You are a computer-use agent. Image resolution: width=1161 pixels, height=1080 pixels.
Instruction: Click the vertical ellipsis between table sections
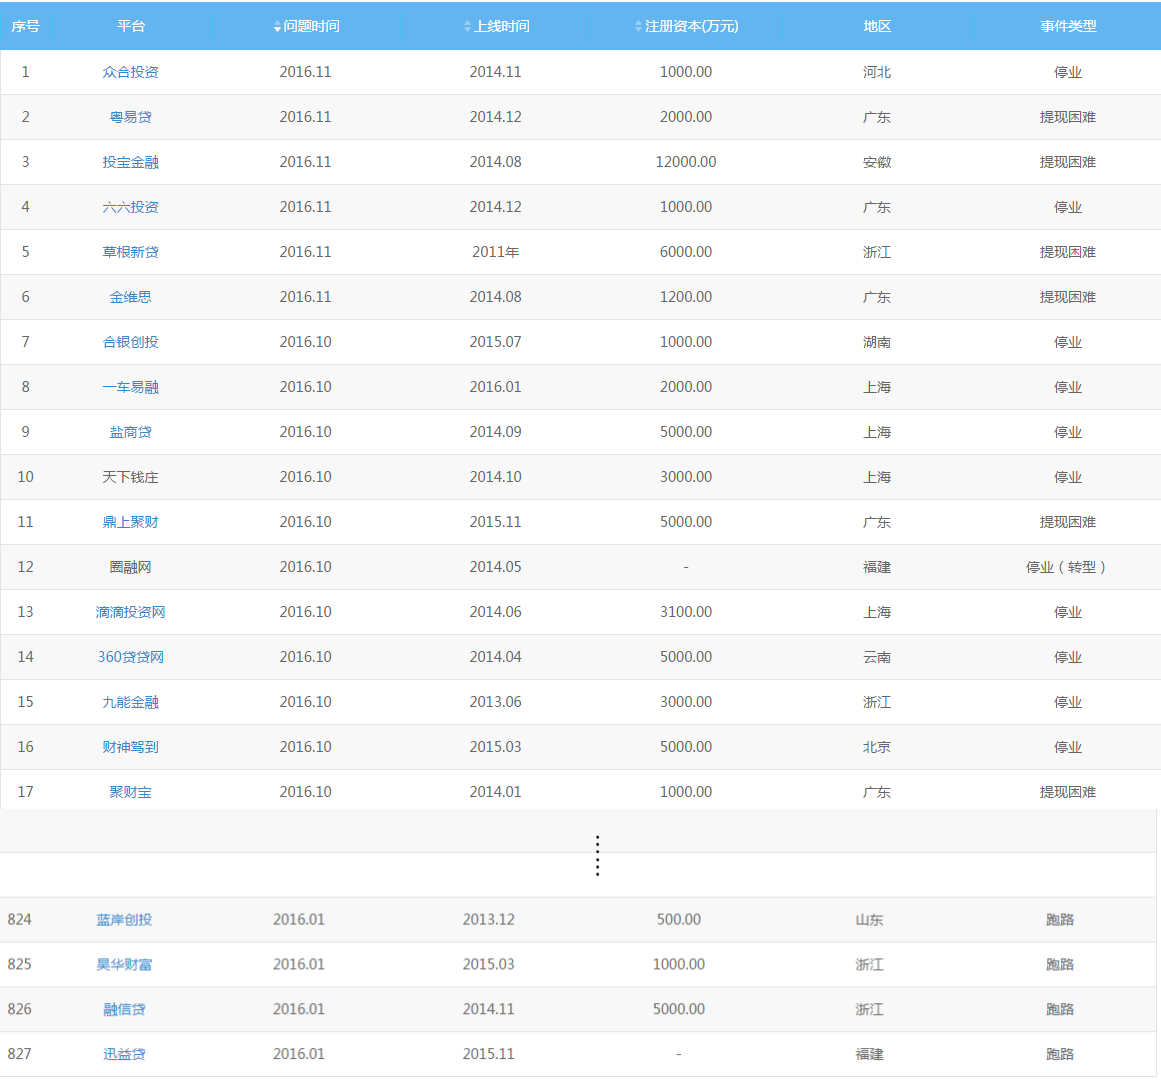[x=598, y=856]
